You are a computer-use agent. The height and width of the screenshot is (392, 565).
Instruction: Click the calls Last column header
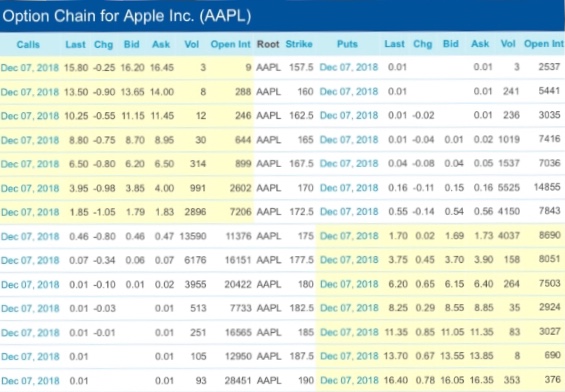point(76,44)
